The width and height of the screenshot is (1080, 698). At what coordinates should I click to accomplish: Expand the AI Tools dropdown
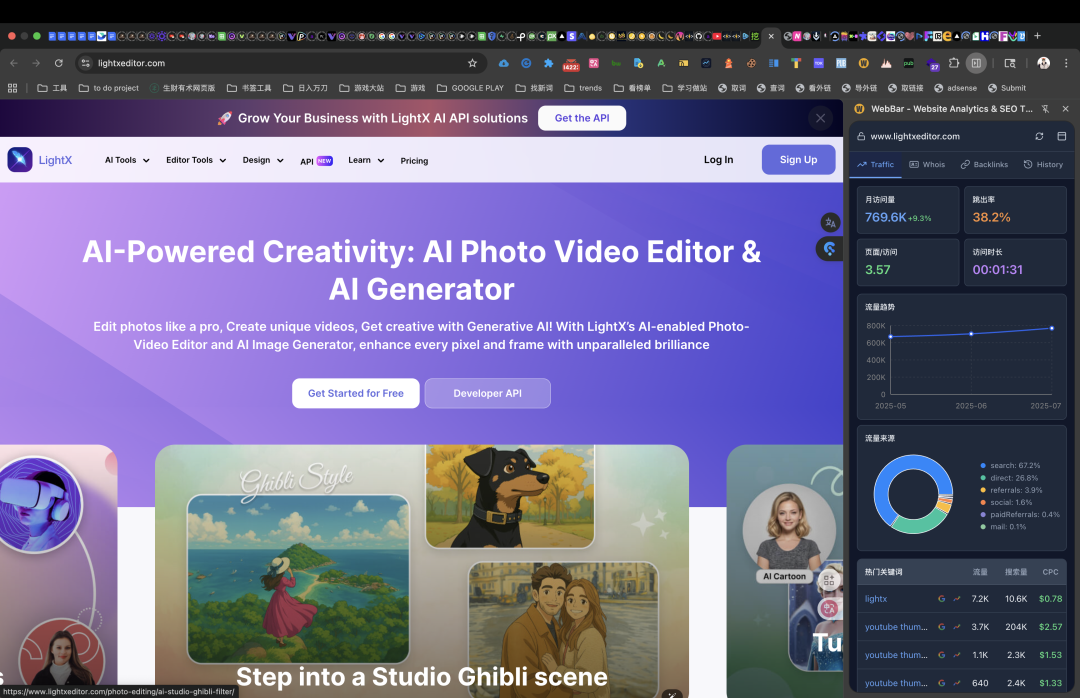127,160
